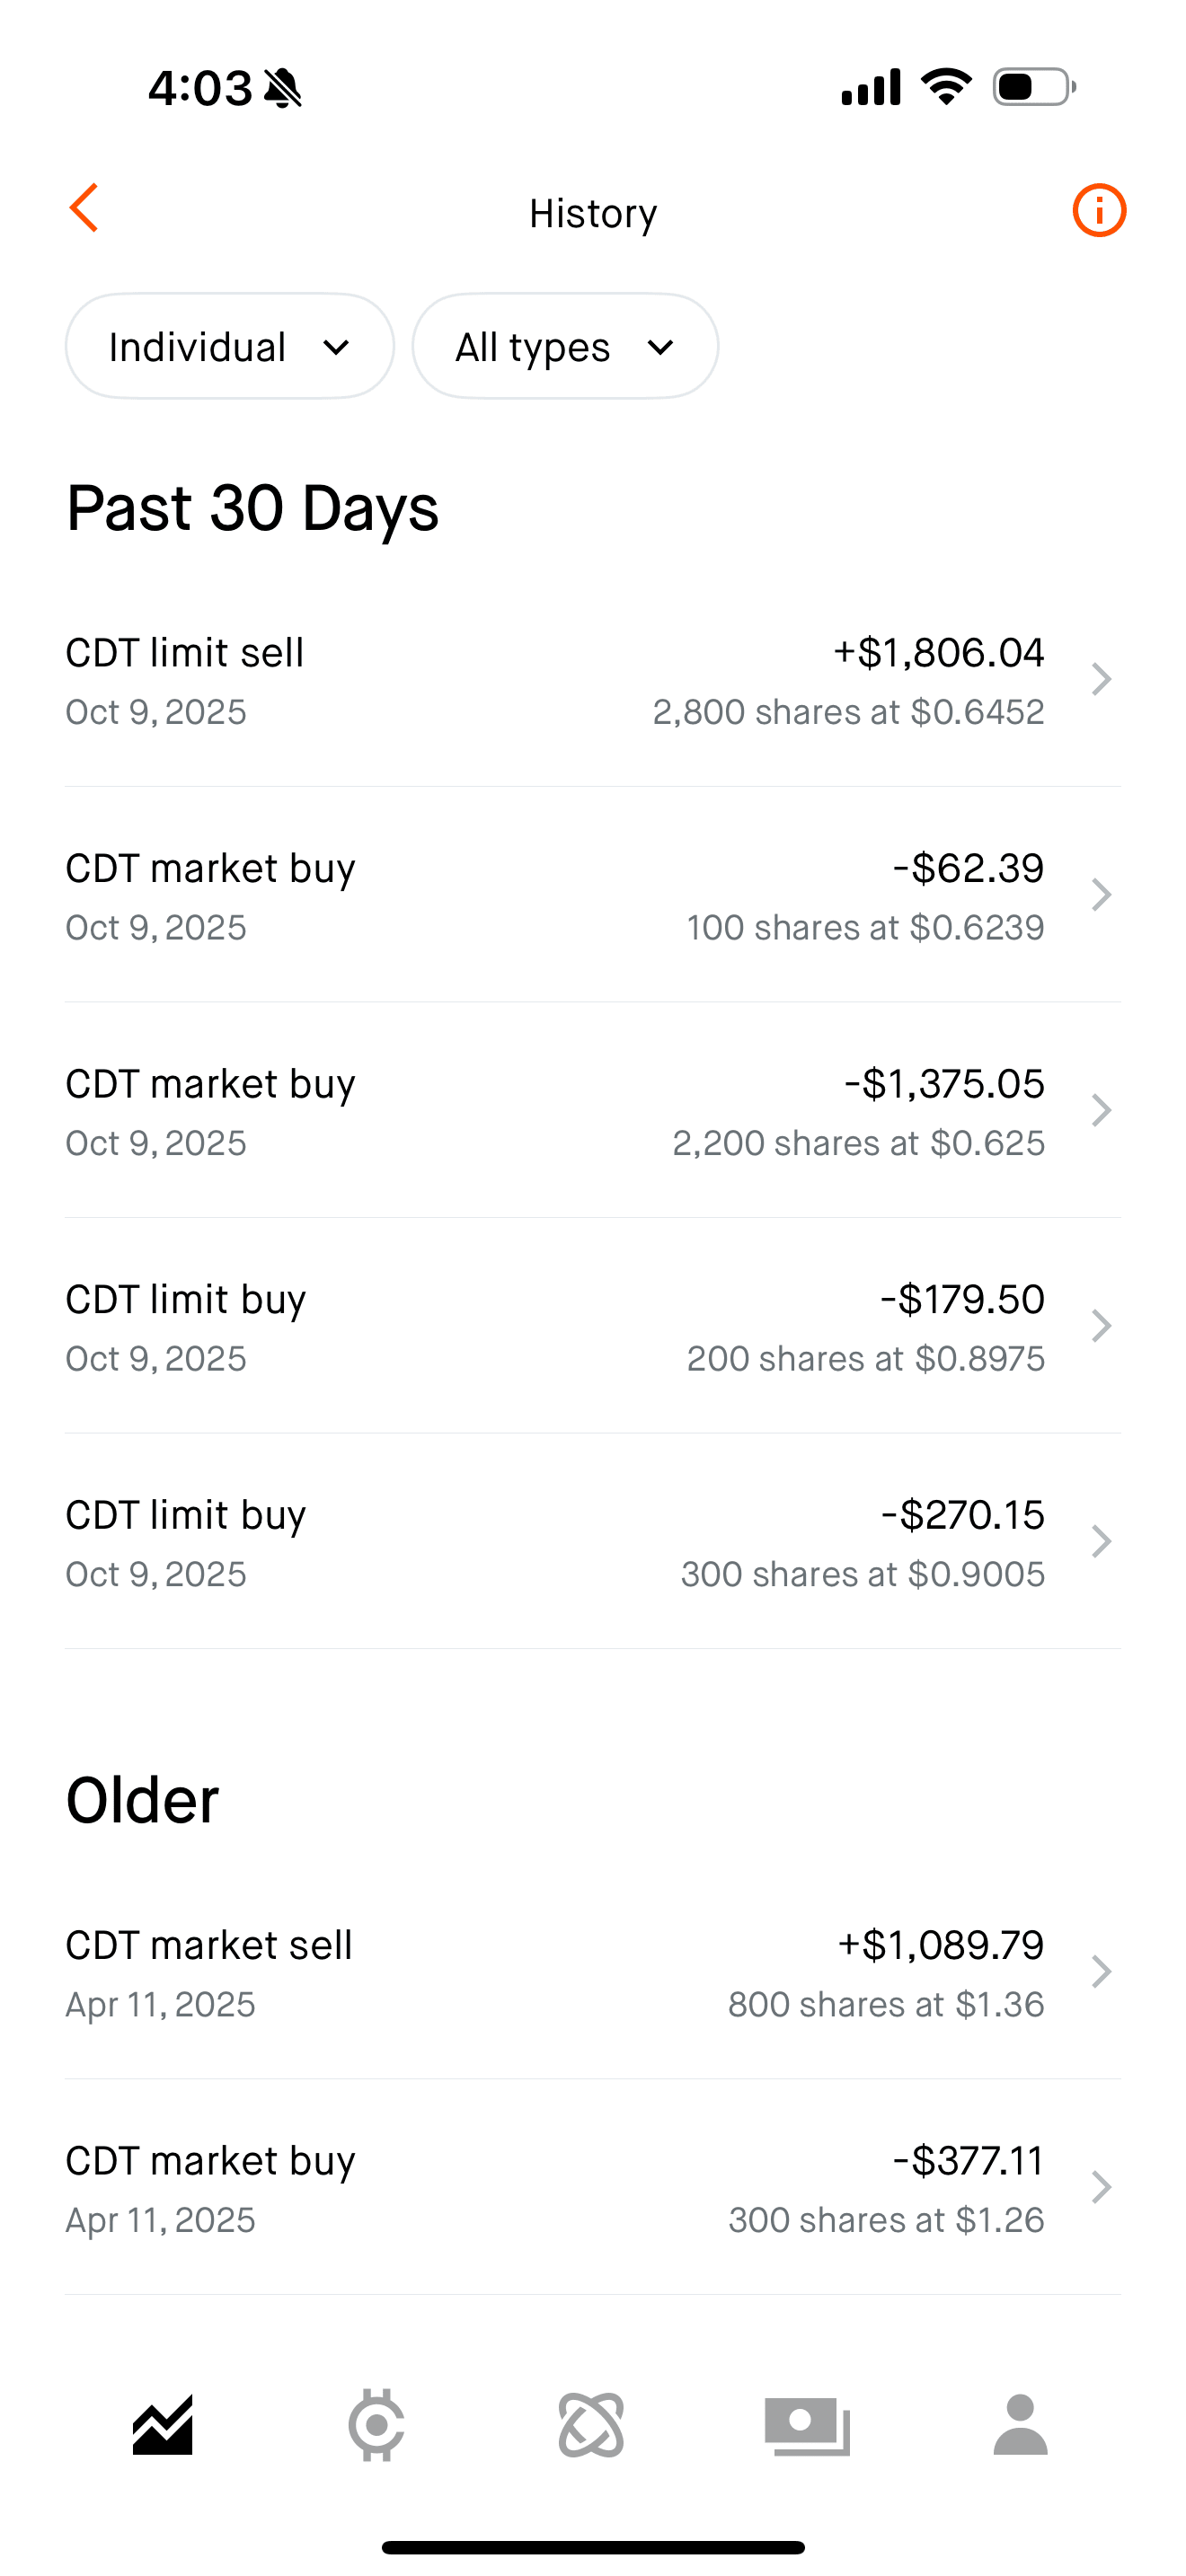Tap chevron beside the -$270.15 limit buy
This screenshot has height=2576, width=1186.
coord(1101,1542)
